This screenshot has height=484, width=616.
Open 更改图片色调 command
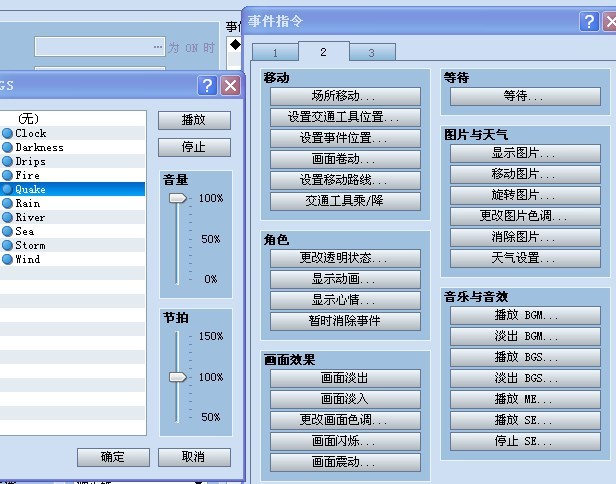point(525,216)
